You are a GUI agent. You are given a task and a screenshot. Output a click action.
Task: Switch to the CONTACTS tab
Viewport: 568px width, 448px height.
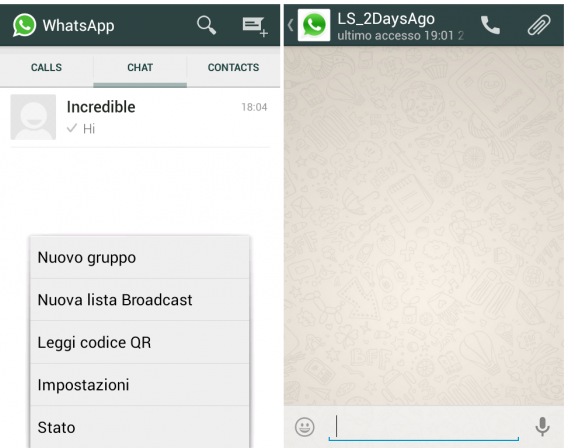click(234, 67)
